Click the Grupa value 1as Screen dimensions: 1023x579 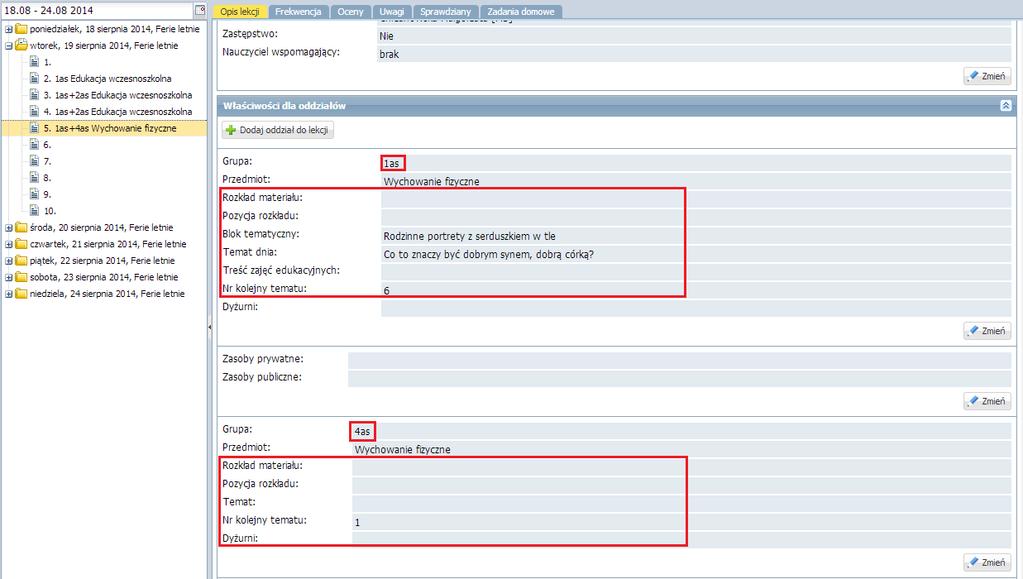coord(391,163)
